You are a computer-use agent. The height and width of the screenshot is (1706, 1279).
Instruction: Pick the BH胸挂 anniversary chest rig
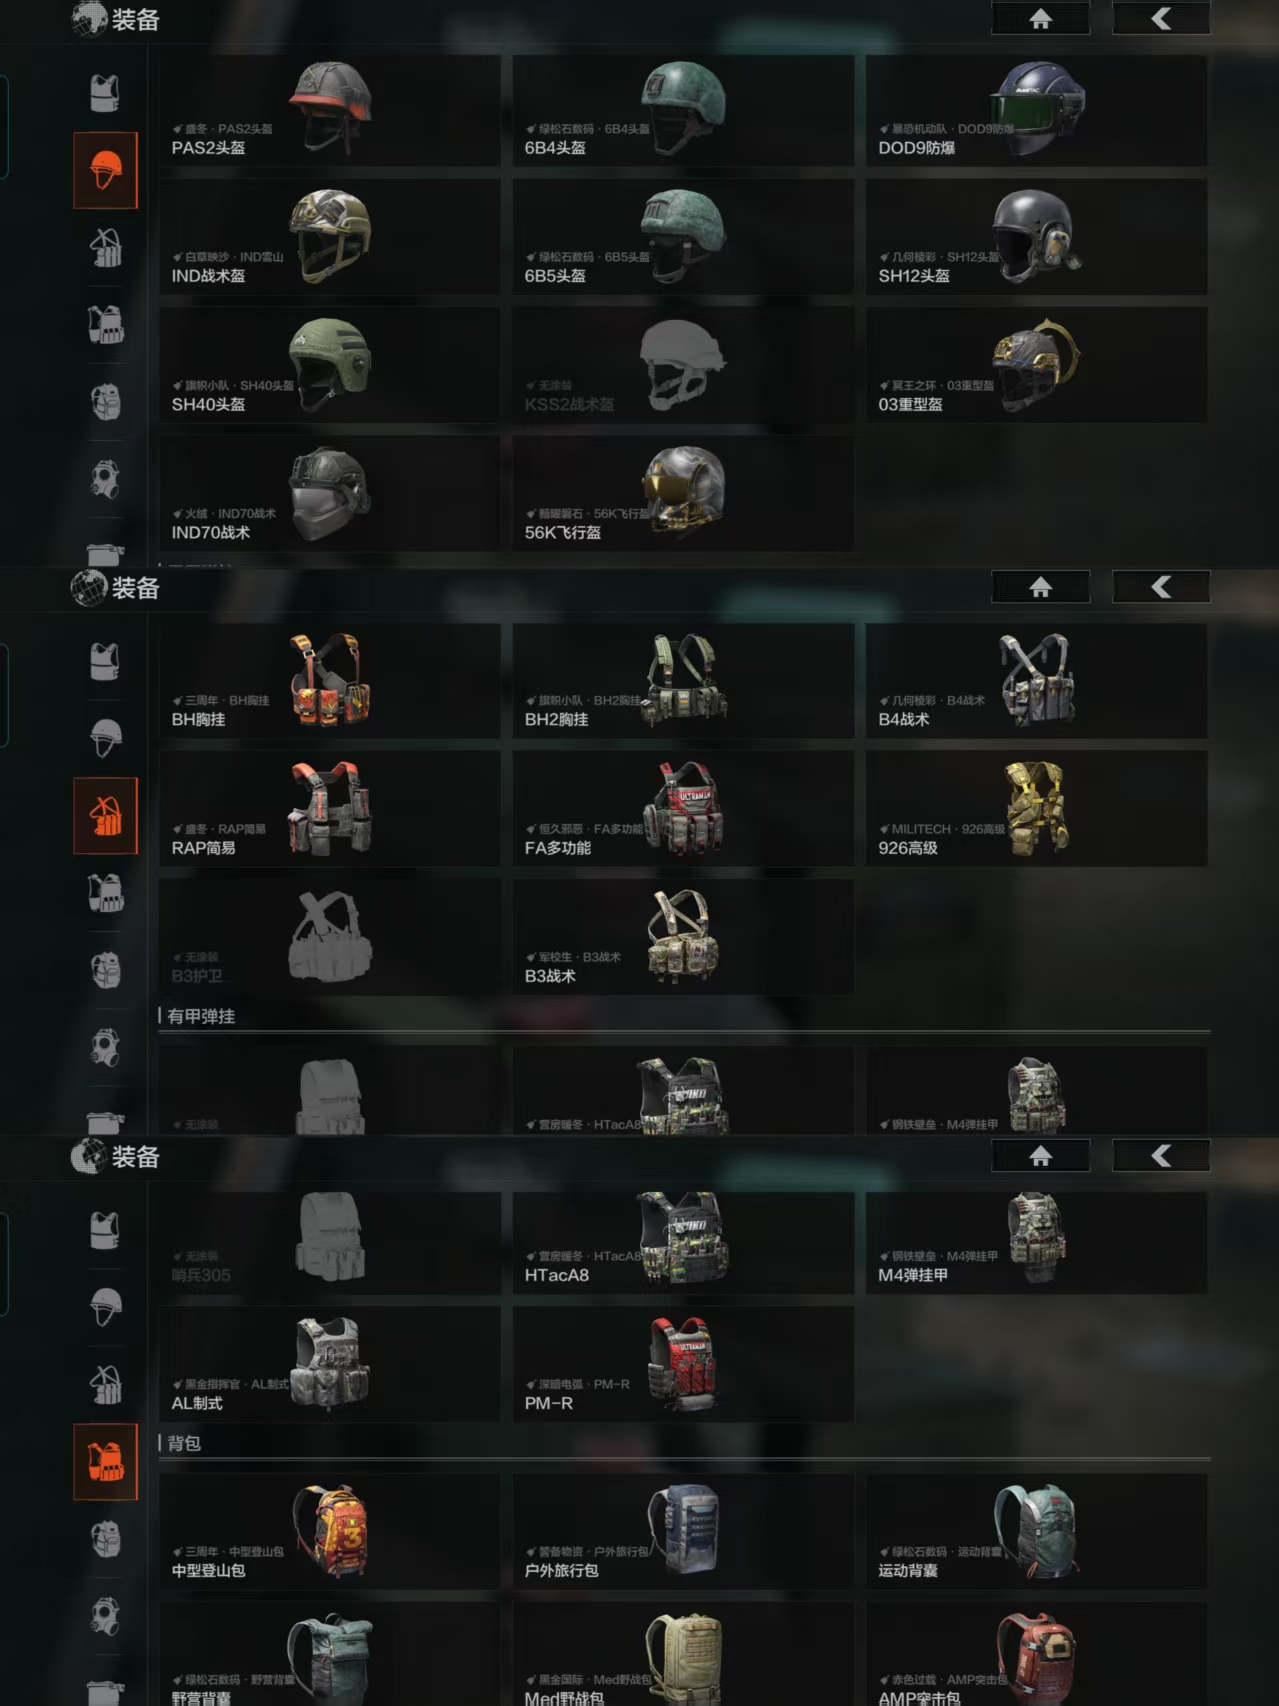tap(330, 681)
